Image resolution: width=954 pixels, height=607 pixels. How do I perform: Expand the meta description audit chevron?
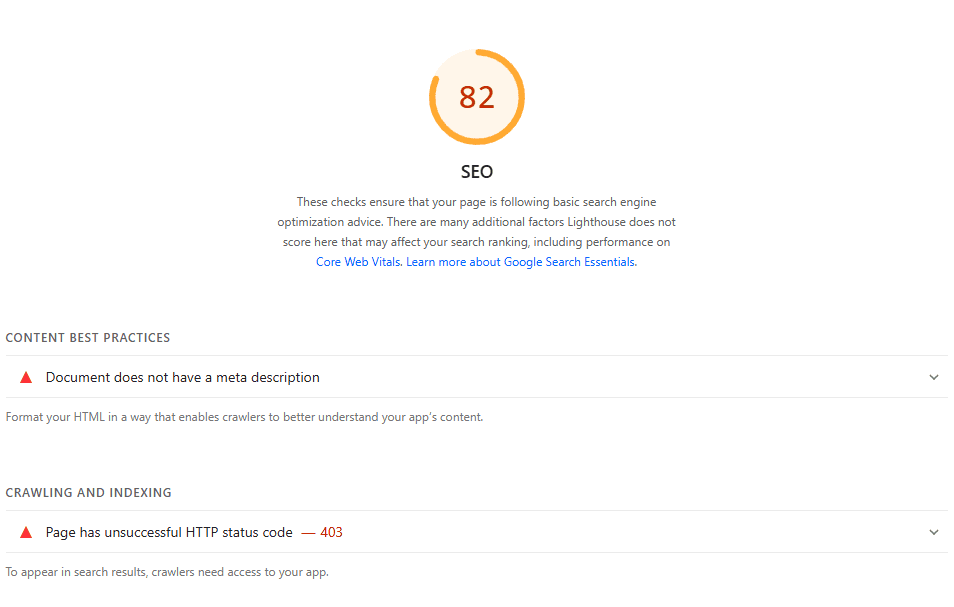934,377
